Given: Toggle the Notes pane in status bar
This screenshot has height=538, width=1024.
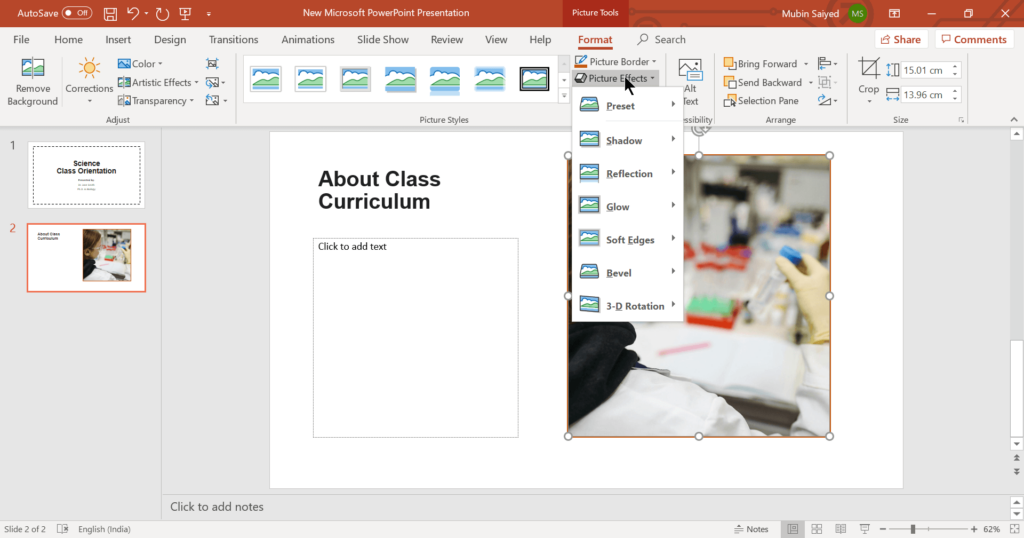Looking at the screenshot, I should pyautogui.click(x=751, y=529).
